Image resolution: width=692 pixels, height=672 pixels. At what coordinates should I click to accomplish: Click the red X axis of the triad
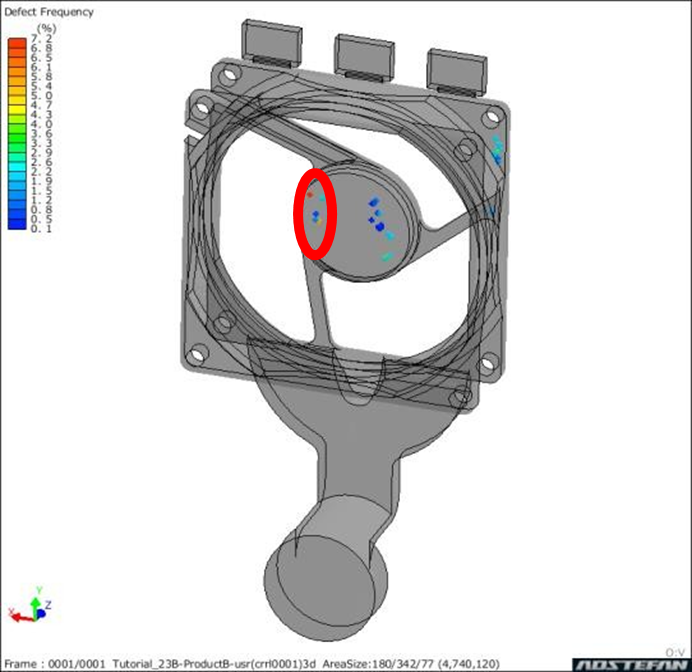coord(21,616)
